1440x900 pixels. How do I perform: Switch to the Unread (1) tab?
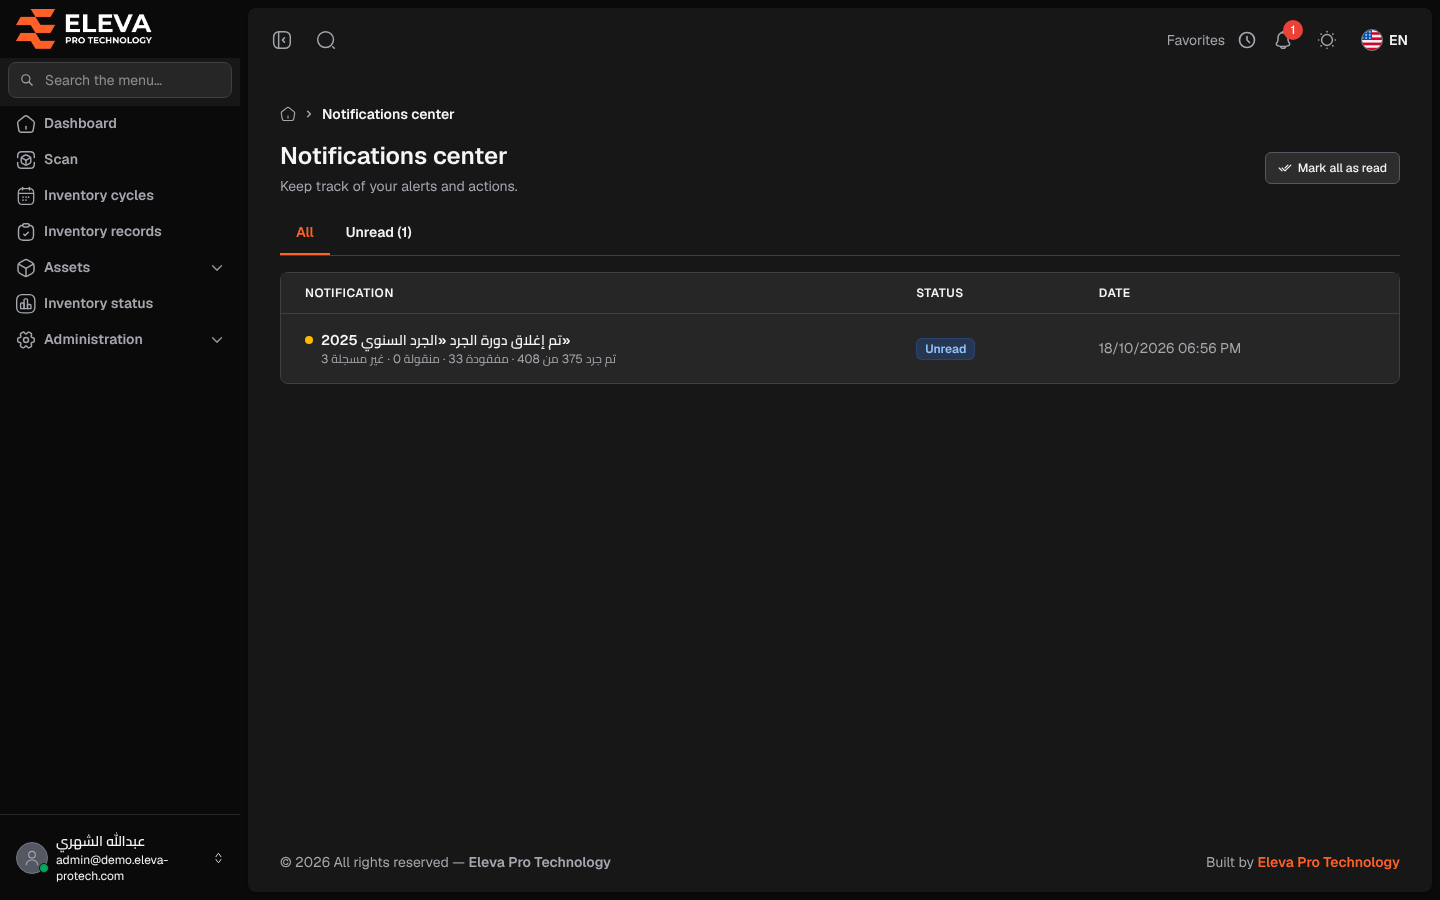tap(379, 232)
